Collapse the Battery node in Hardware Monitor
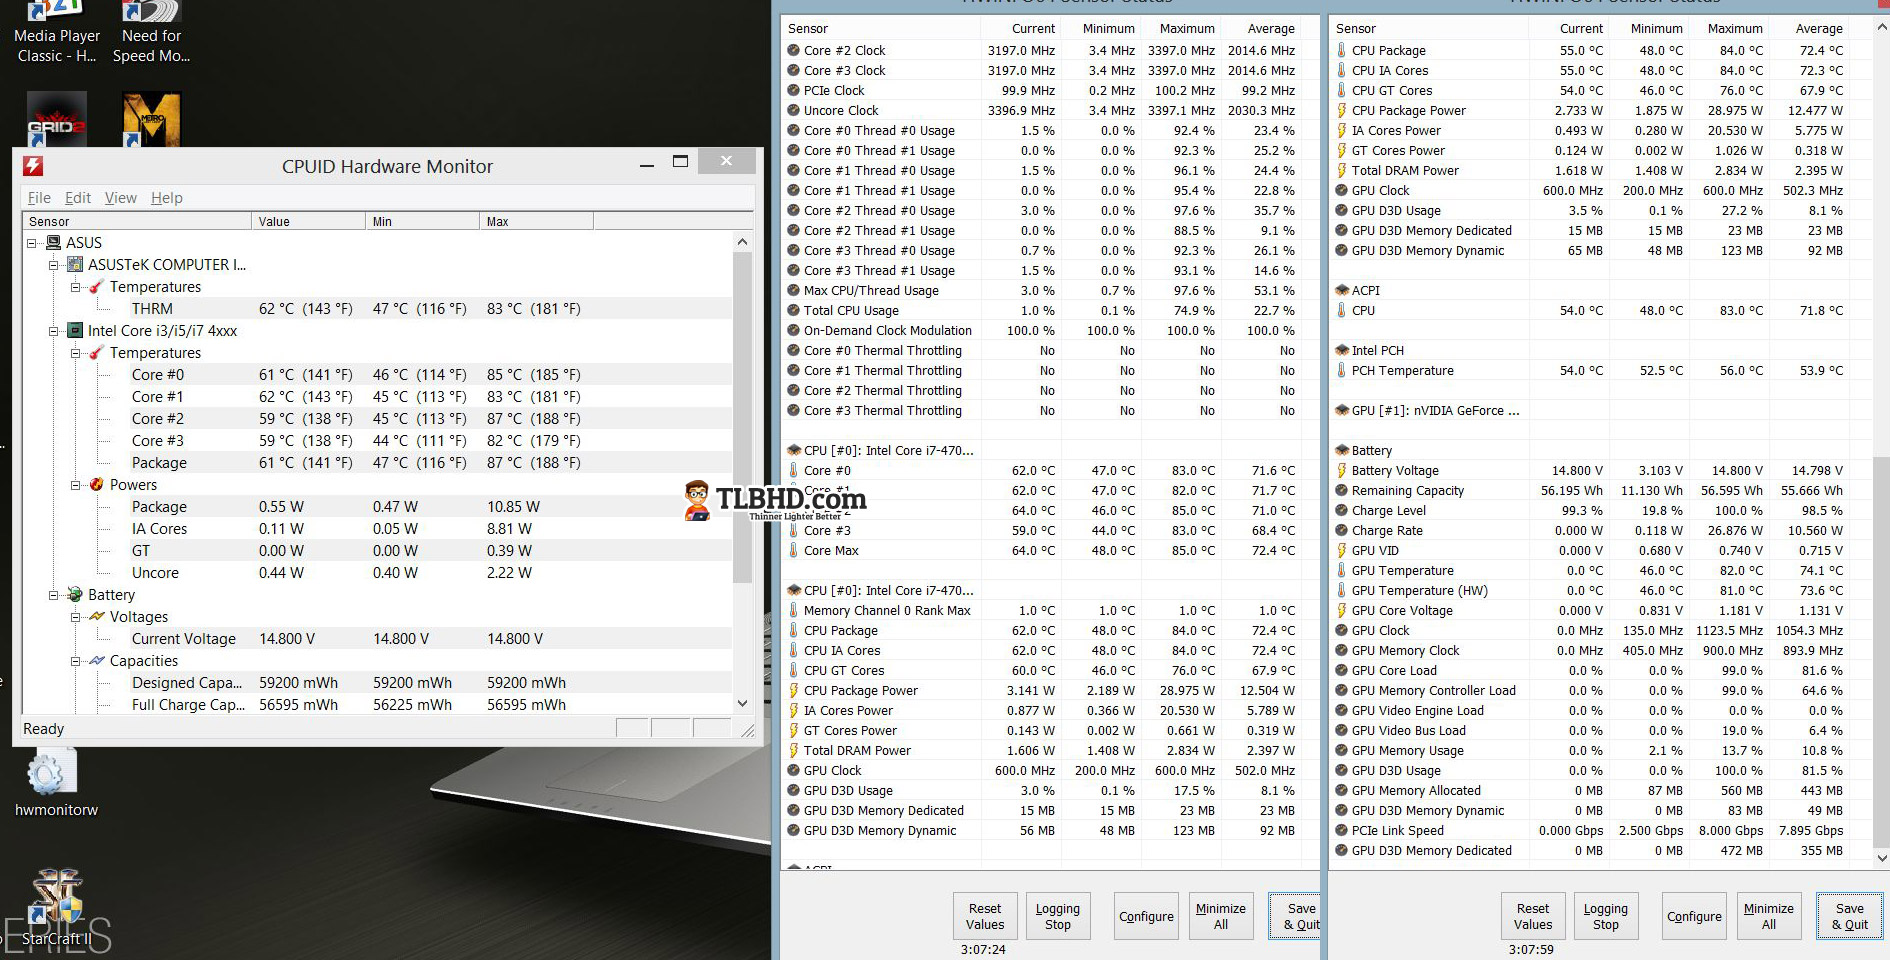Image resolution: width=1890 pixels, height=960 pixels. [54, 595]
